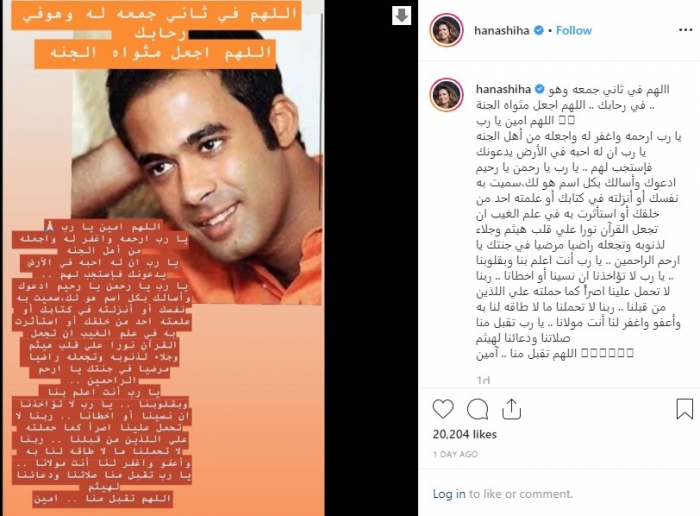Viewport: 700px width, 516px height.
Task: Click the Log in link
Action: 449,494
